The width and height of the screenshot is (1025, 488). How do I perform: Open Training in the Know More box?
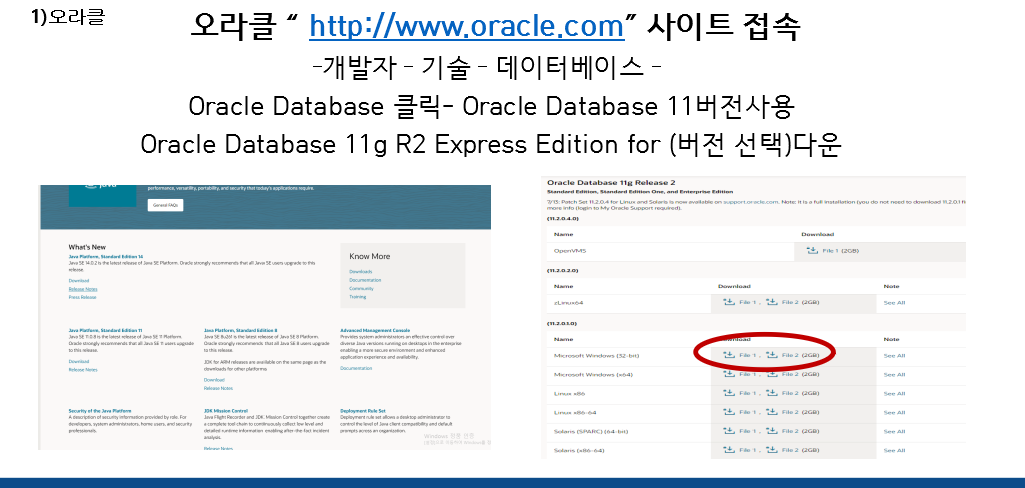tap(358, 297)
